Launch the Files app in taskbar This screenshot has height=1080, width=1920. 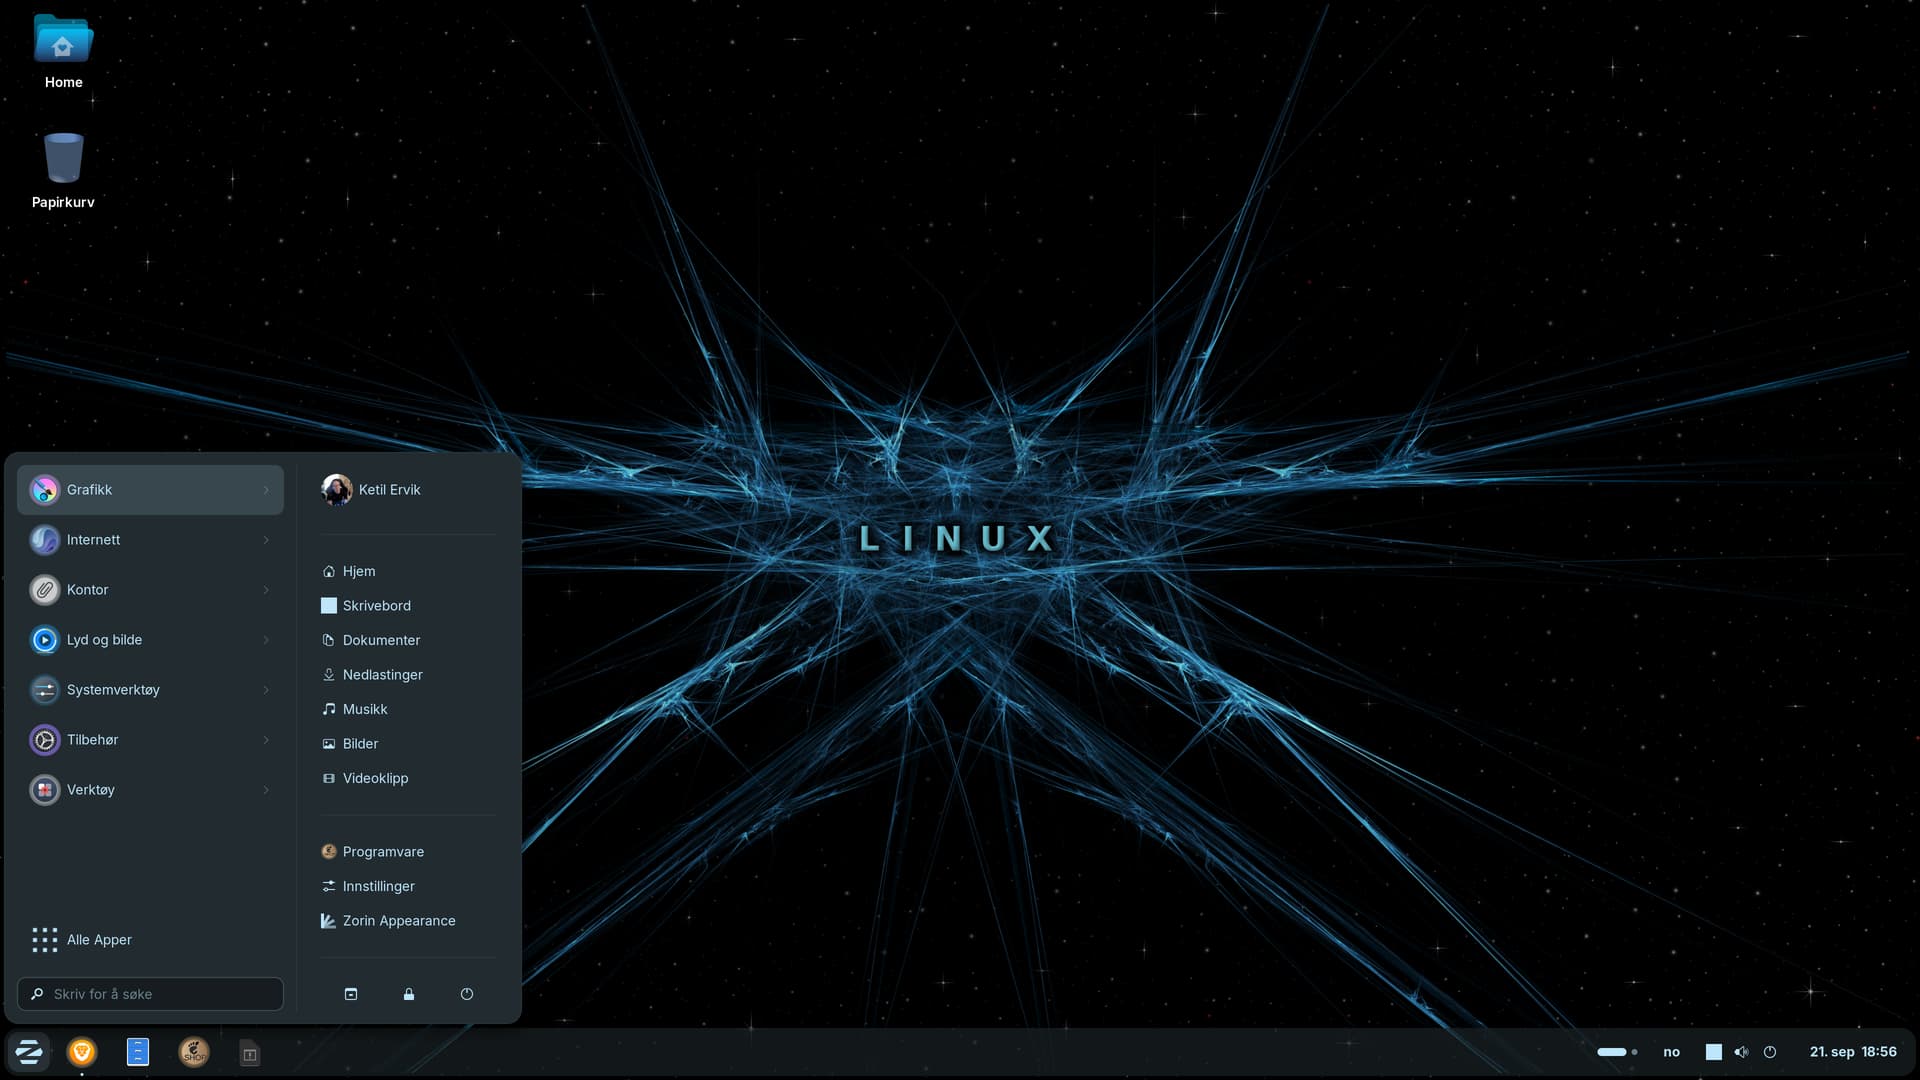(x=138, y=1052)
